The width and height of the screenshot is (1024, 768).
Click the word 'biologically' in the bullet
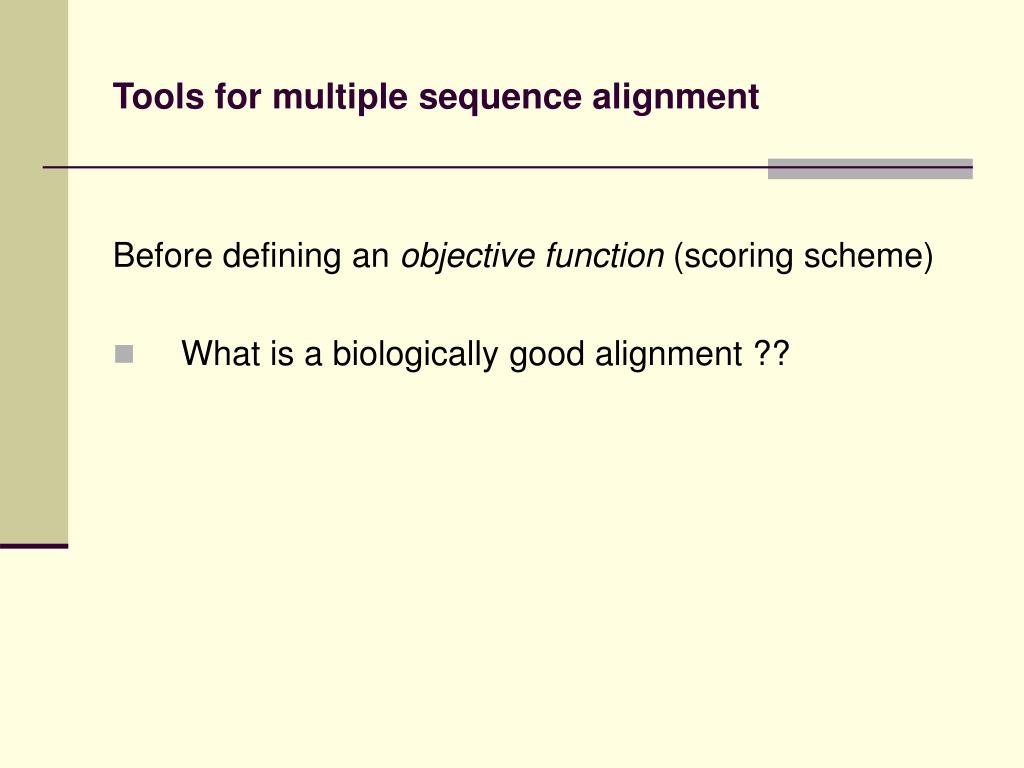(415, 355)
